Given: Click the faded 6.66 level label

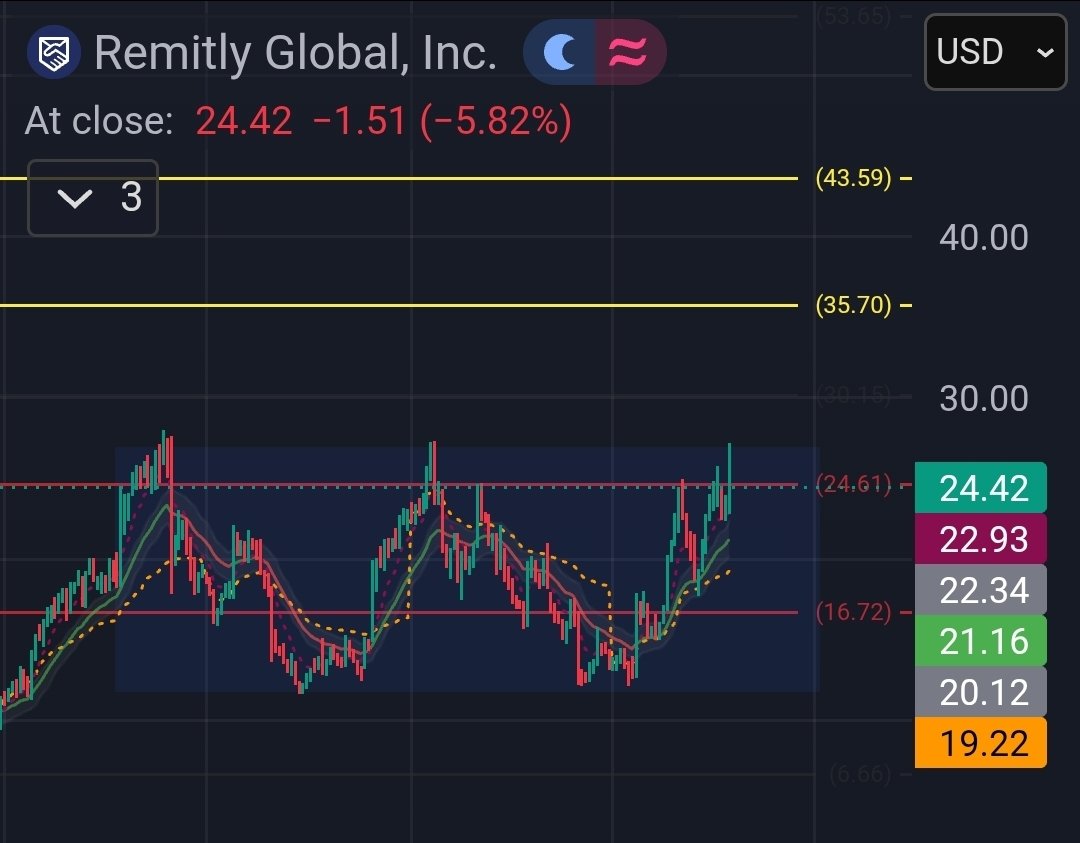Looking at the screenshot, I should click(x=860, y=775).
